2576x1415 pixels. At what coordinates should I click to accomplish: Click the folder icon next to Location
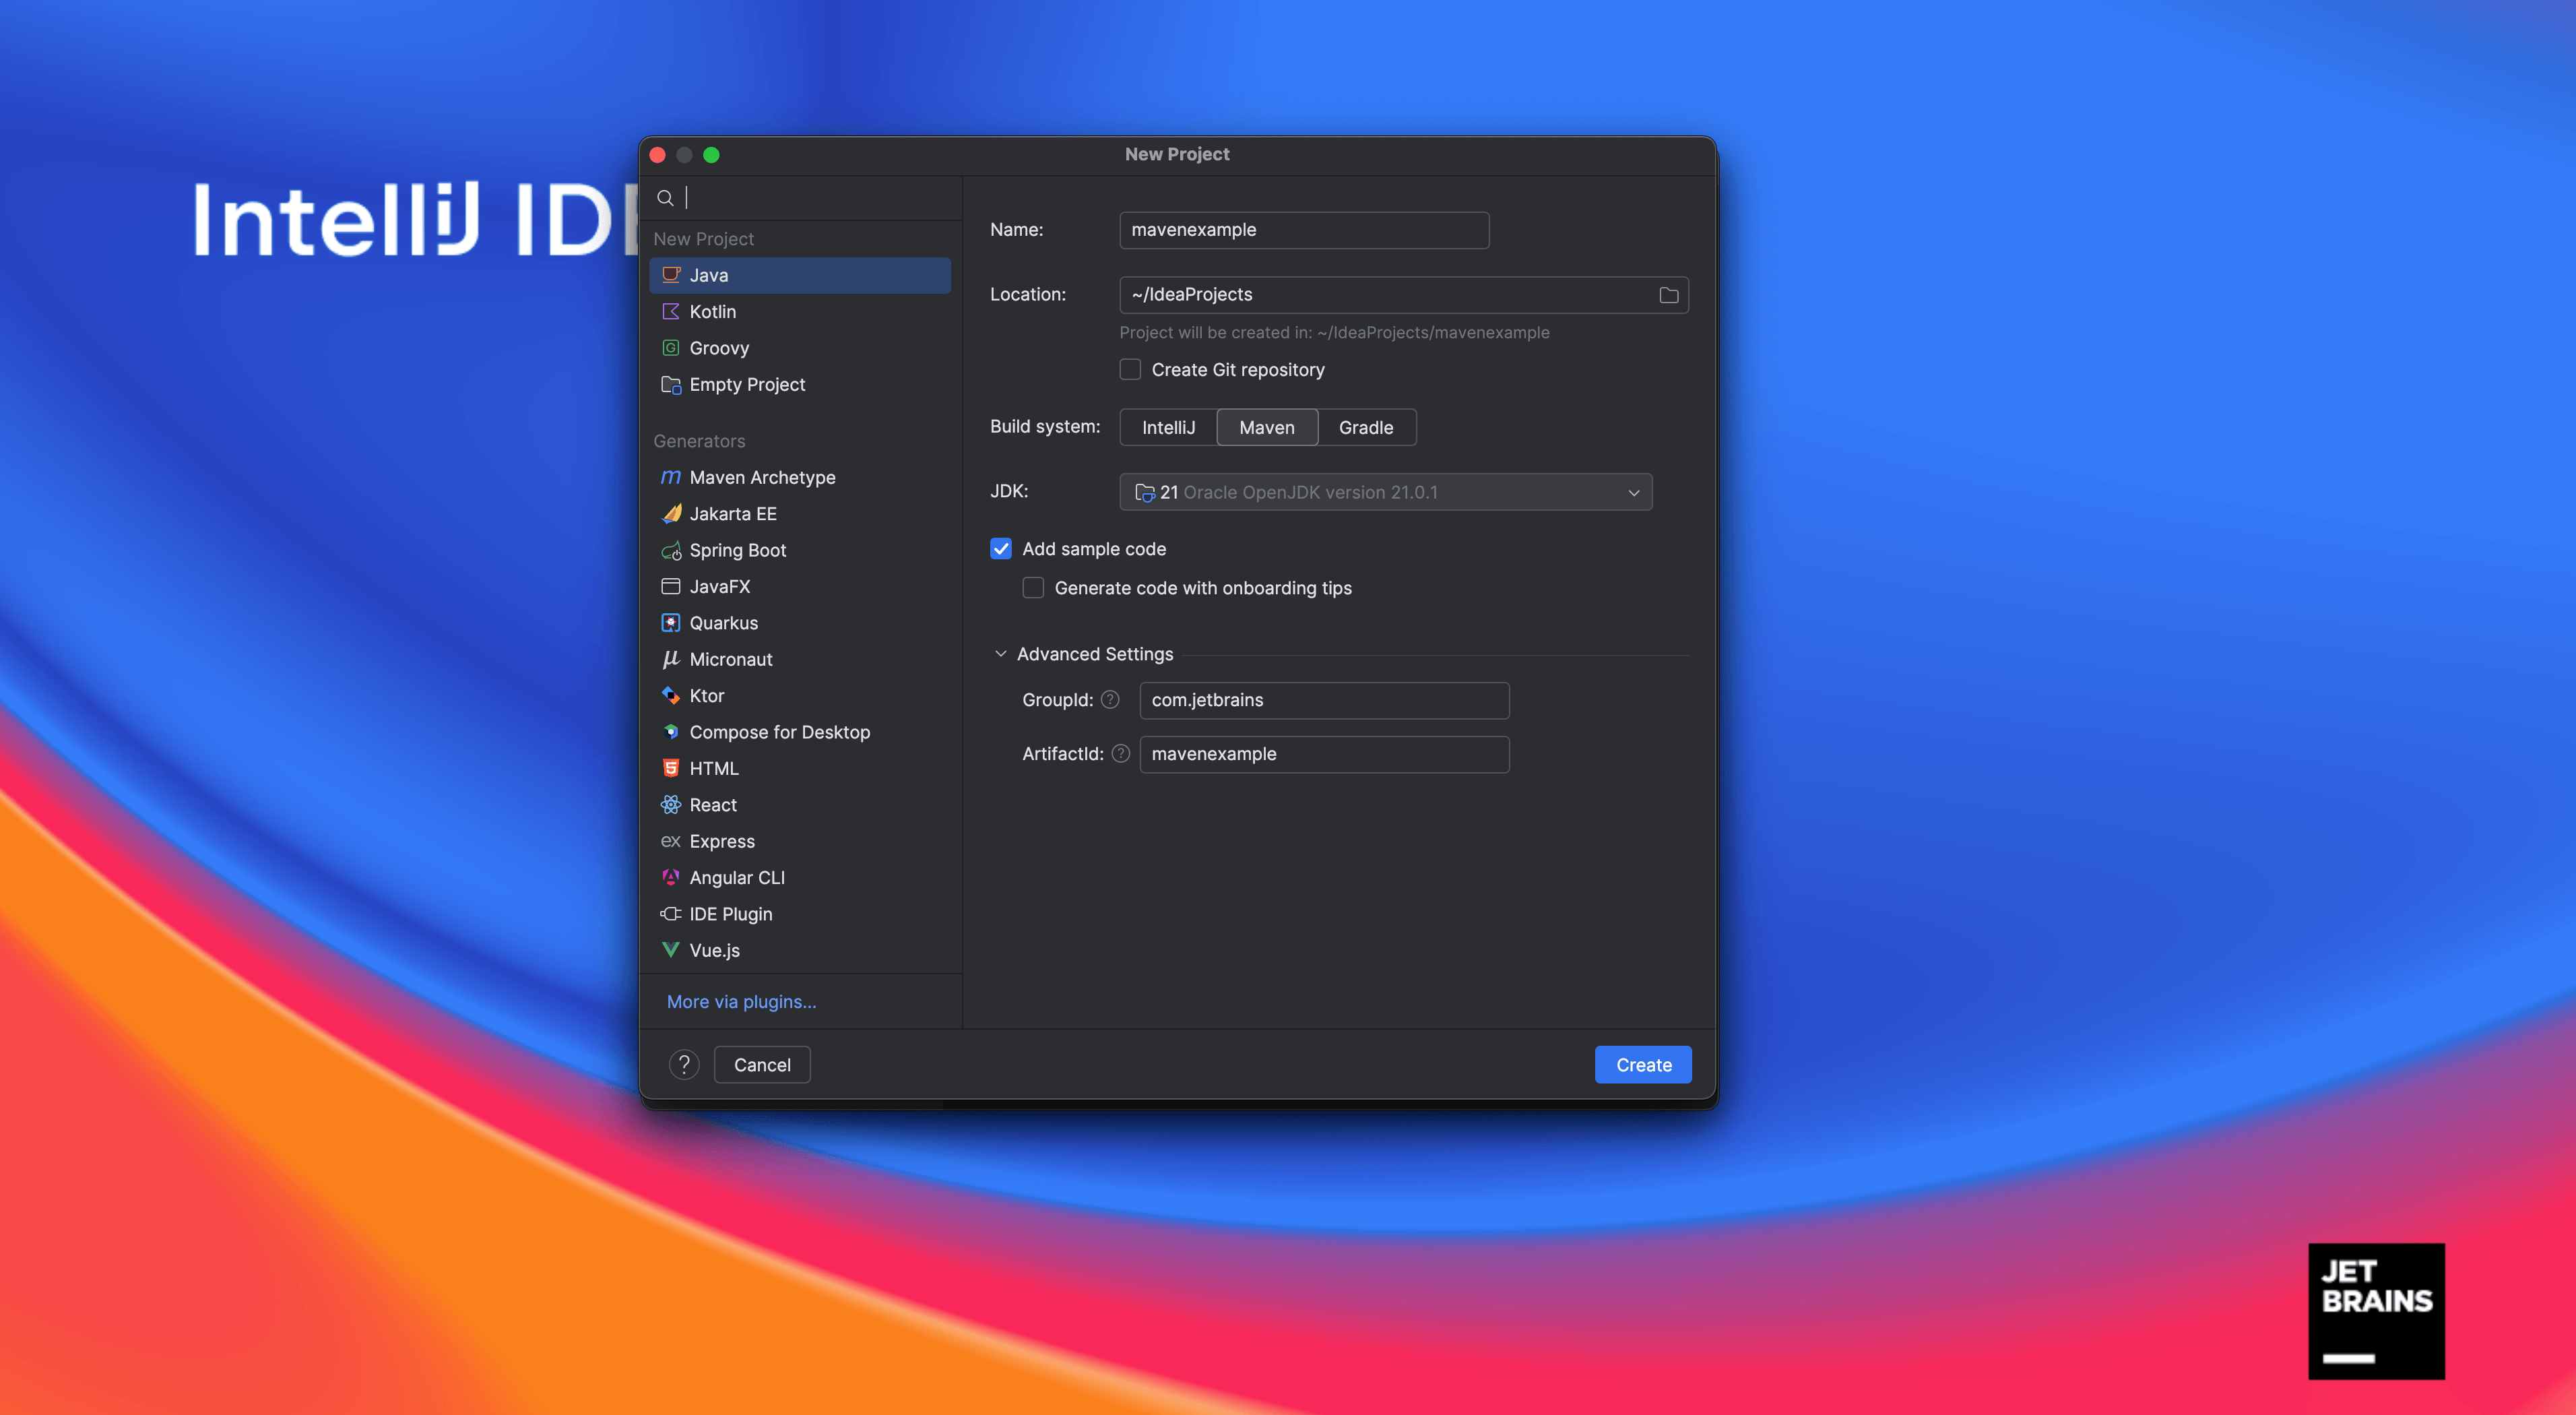click(x=1668, y=294)
